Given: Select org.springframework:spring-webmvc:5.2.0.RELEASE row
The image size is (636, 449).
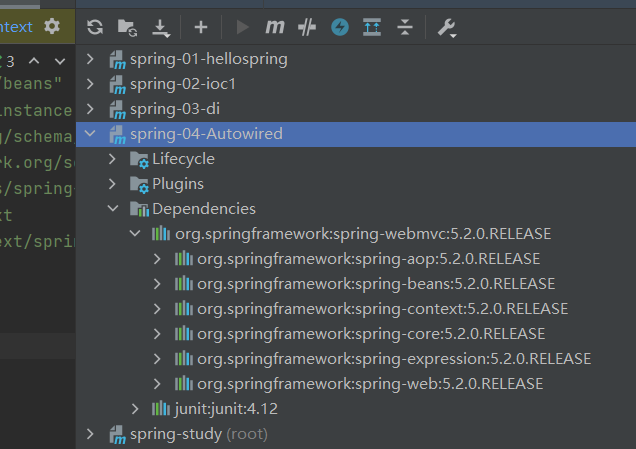Looking at the screenshot, I should [x=356, y=234].
